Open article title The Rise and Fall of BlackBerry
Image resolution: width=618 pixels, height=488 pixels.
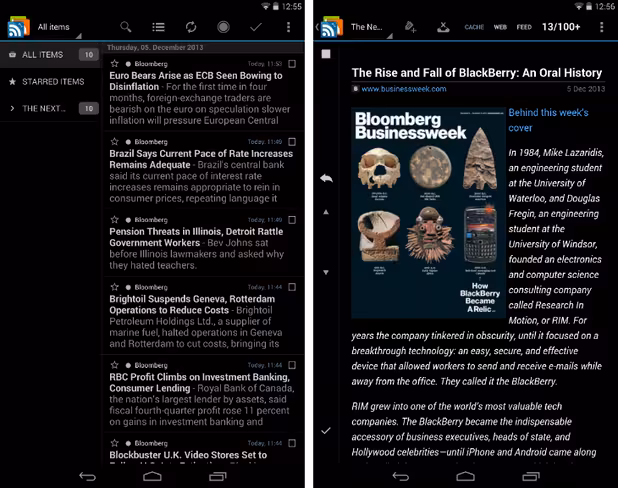[477, 73]
